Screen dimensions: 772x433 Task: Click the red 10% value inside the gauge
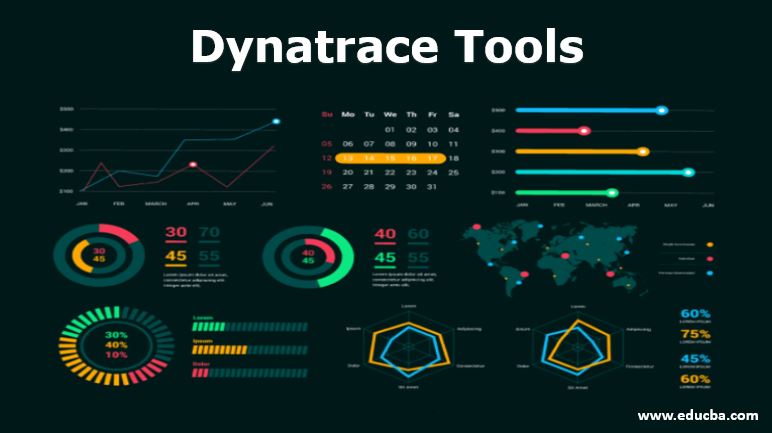(x=116, y=355)
